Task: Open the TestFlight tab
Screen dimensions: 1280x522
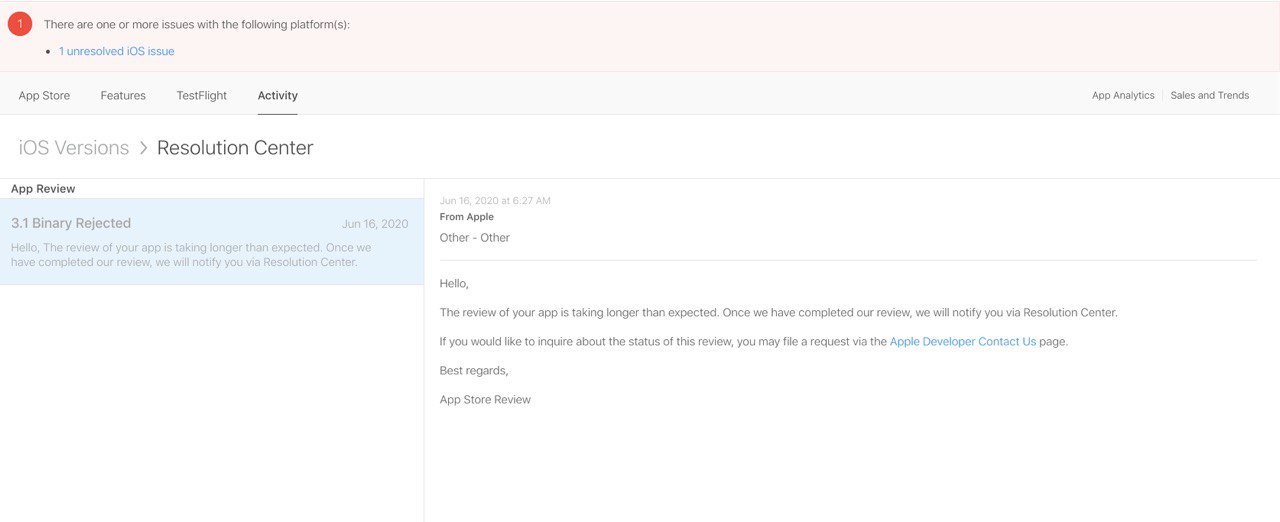Action: pos(202,96)
